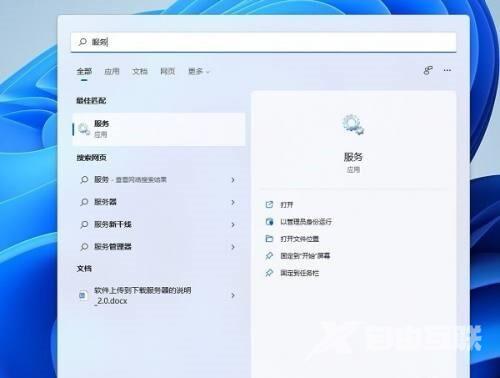This screenshot has width=500, height=378.
Task: Click large 服务 gear icon in preview pane
Action: click(353, 124)
